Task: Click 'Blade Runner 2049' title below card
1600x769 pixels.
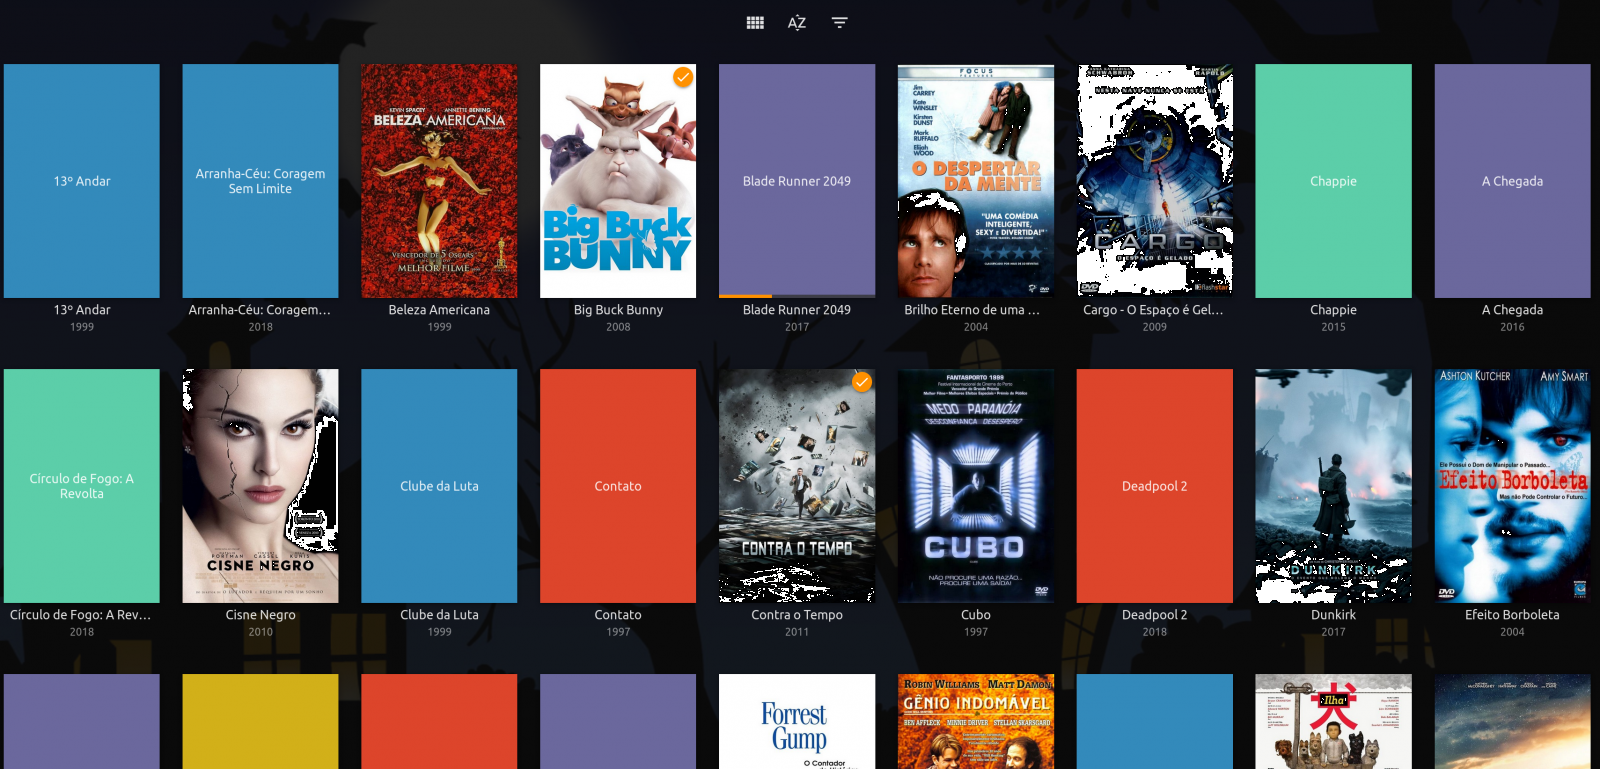Action: 797,310
